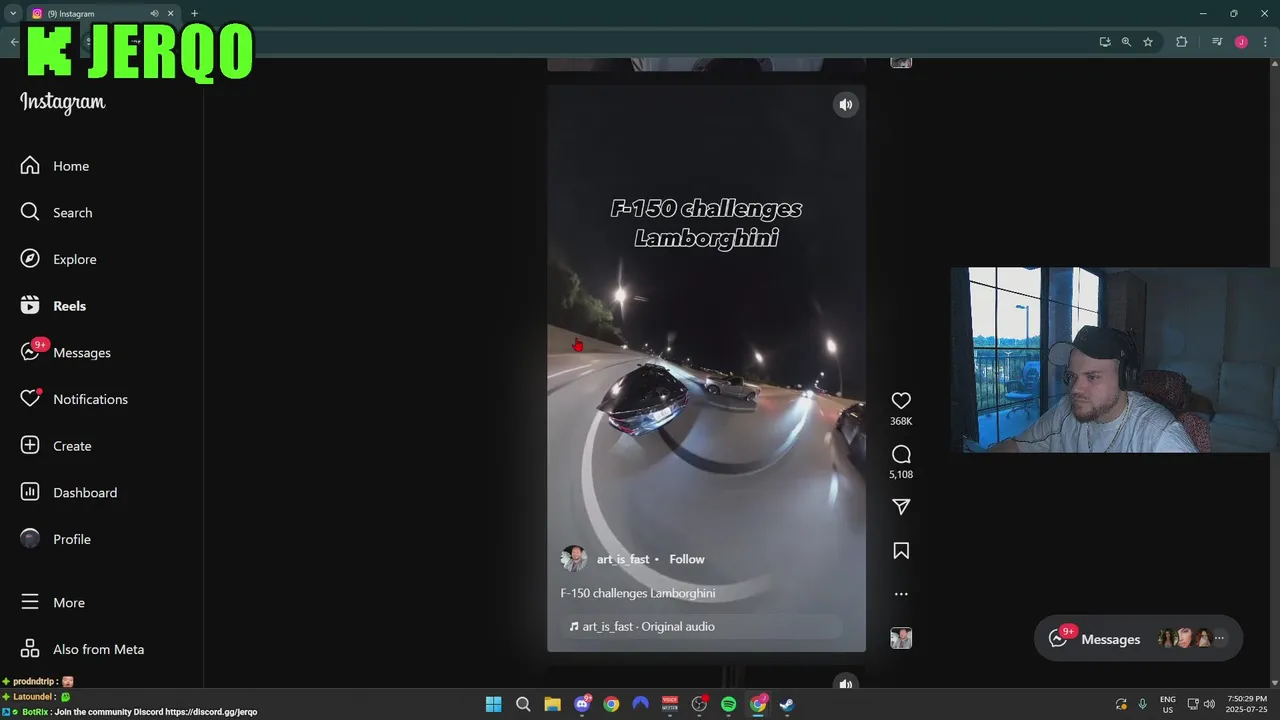Click the Instagram logo
Viewport: 1280px width, 720px height.
62,103
